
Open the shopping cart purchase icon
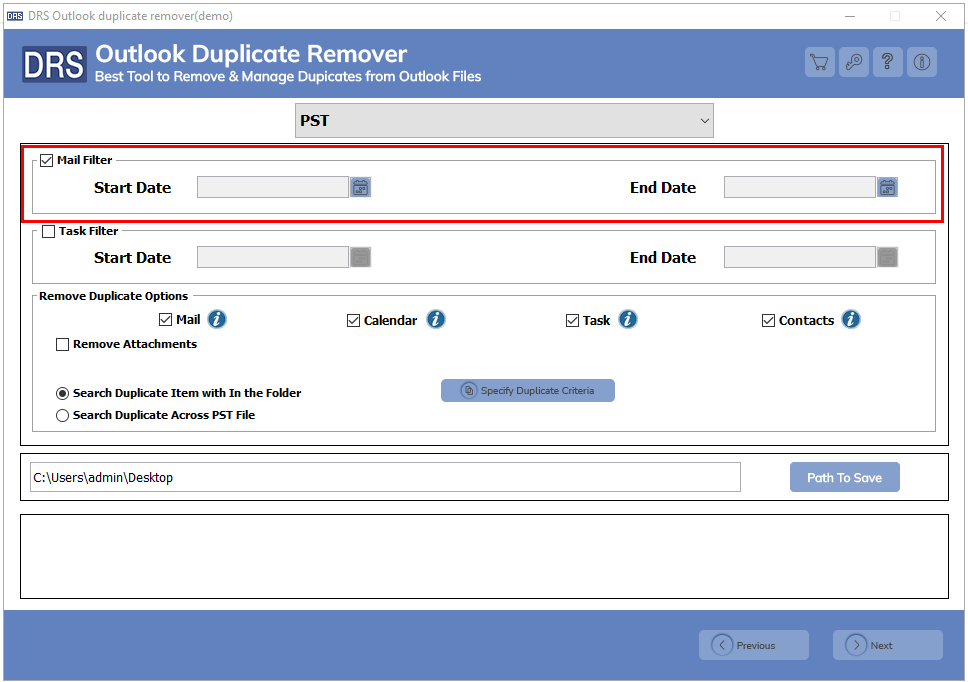[x=819, y=62]
